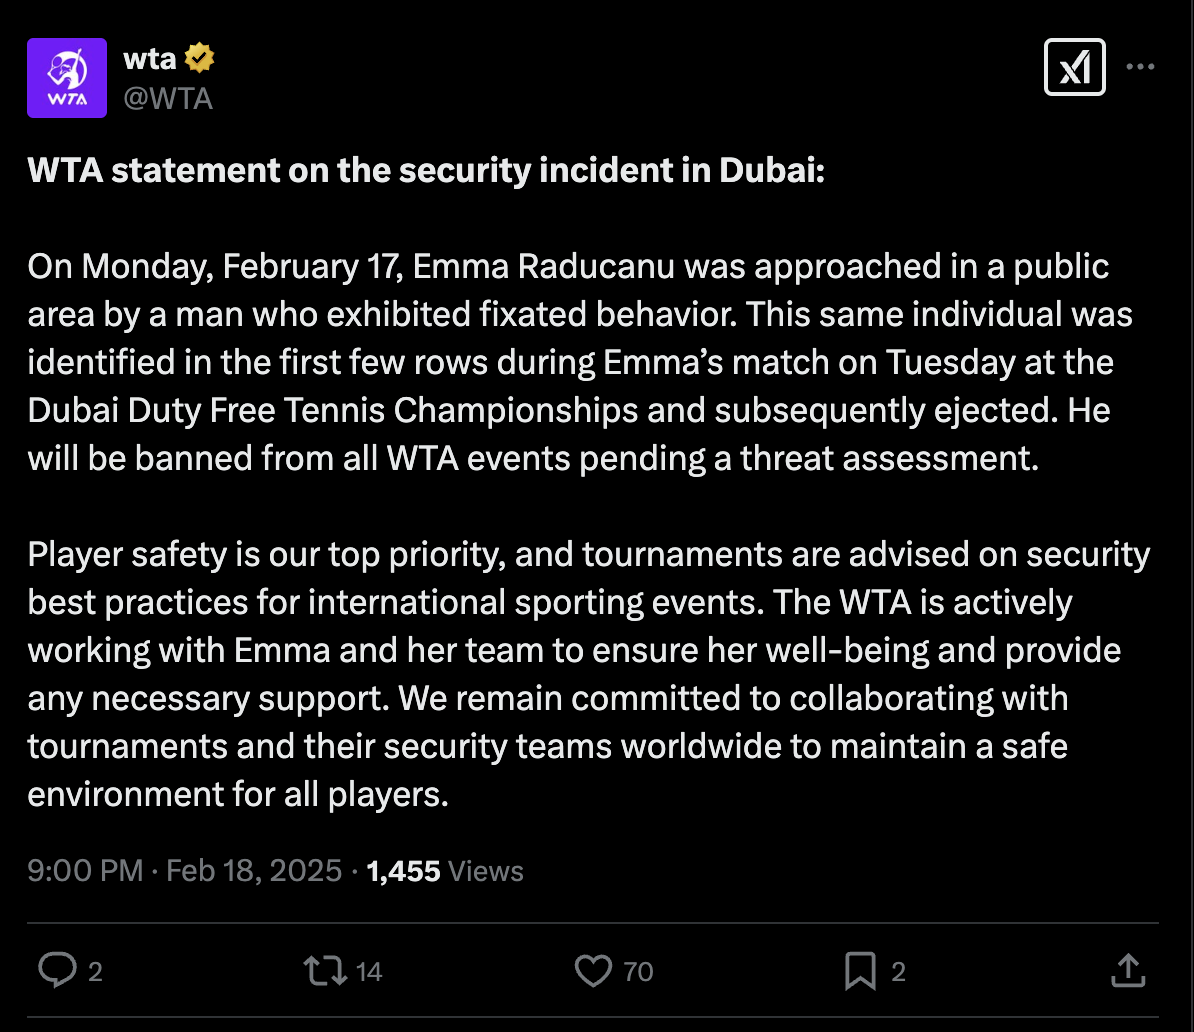Click the bold statement headline text

[x=426, y=171]
